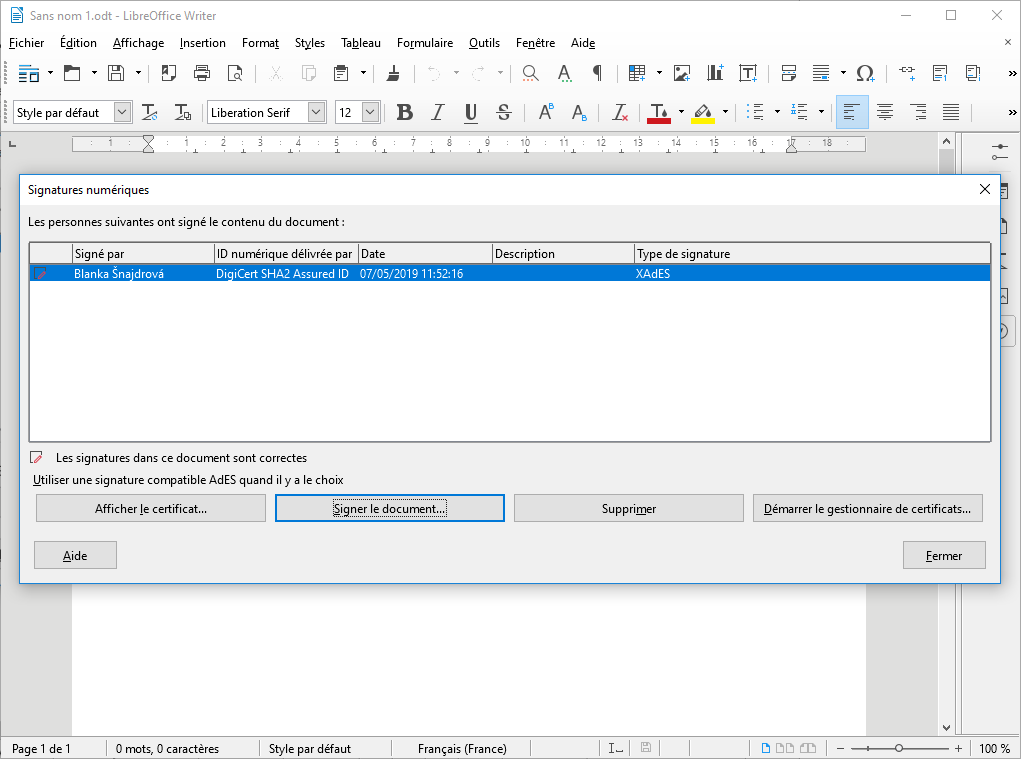The width and height of the screenshot is (1021, 759).
Task: Click the Open folder icon
Action: click(72, 73)
